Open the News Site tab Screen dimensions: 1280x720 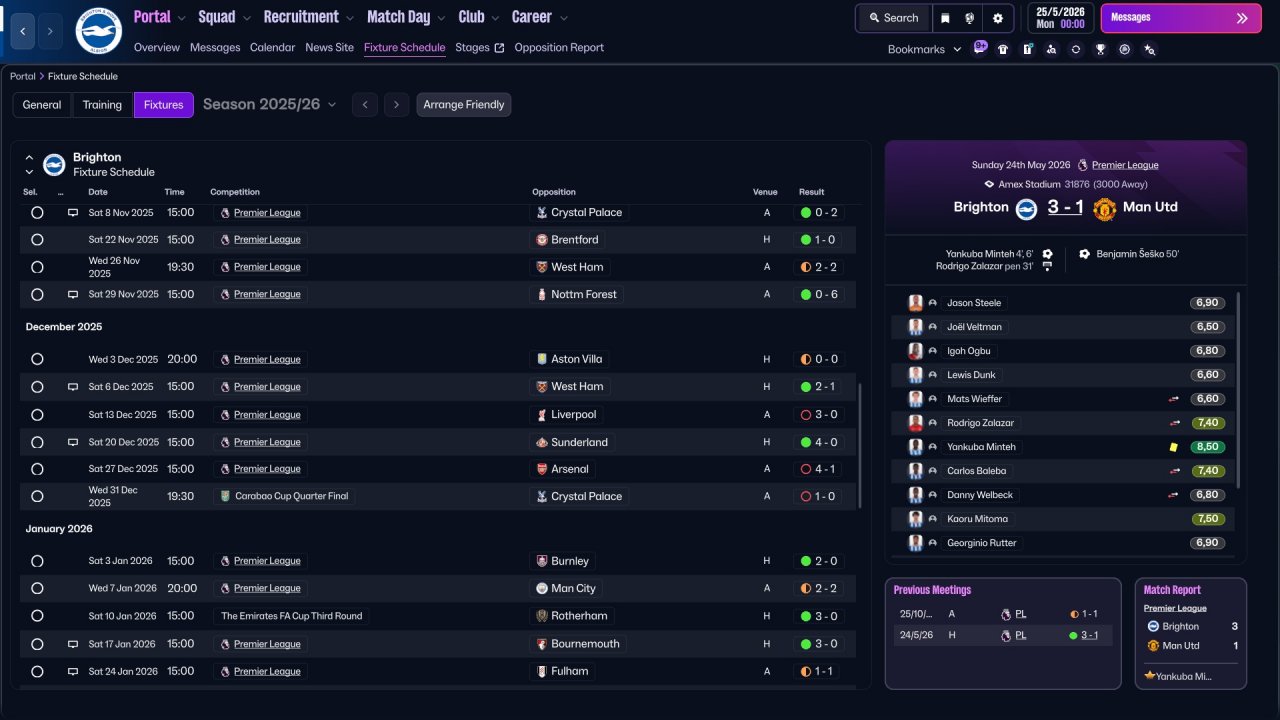pyautogui.click(x=329, y=48)
